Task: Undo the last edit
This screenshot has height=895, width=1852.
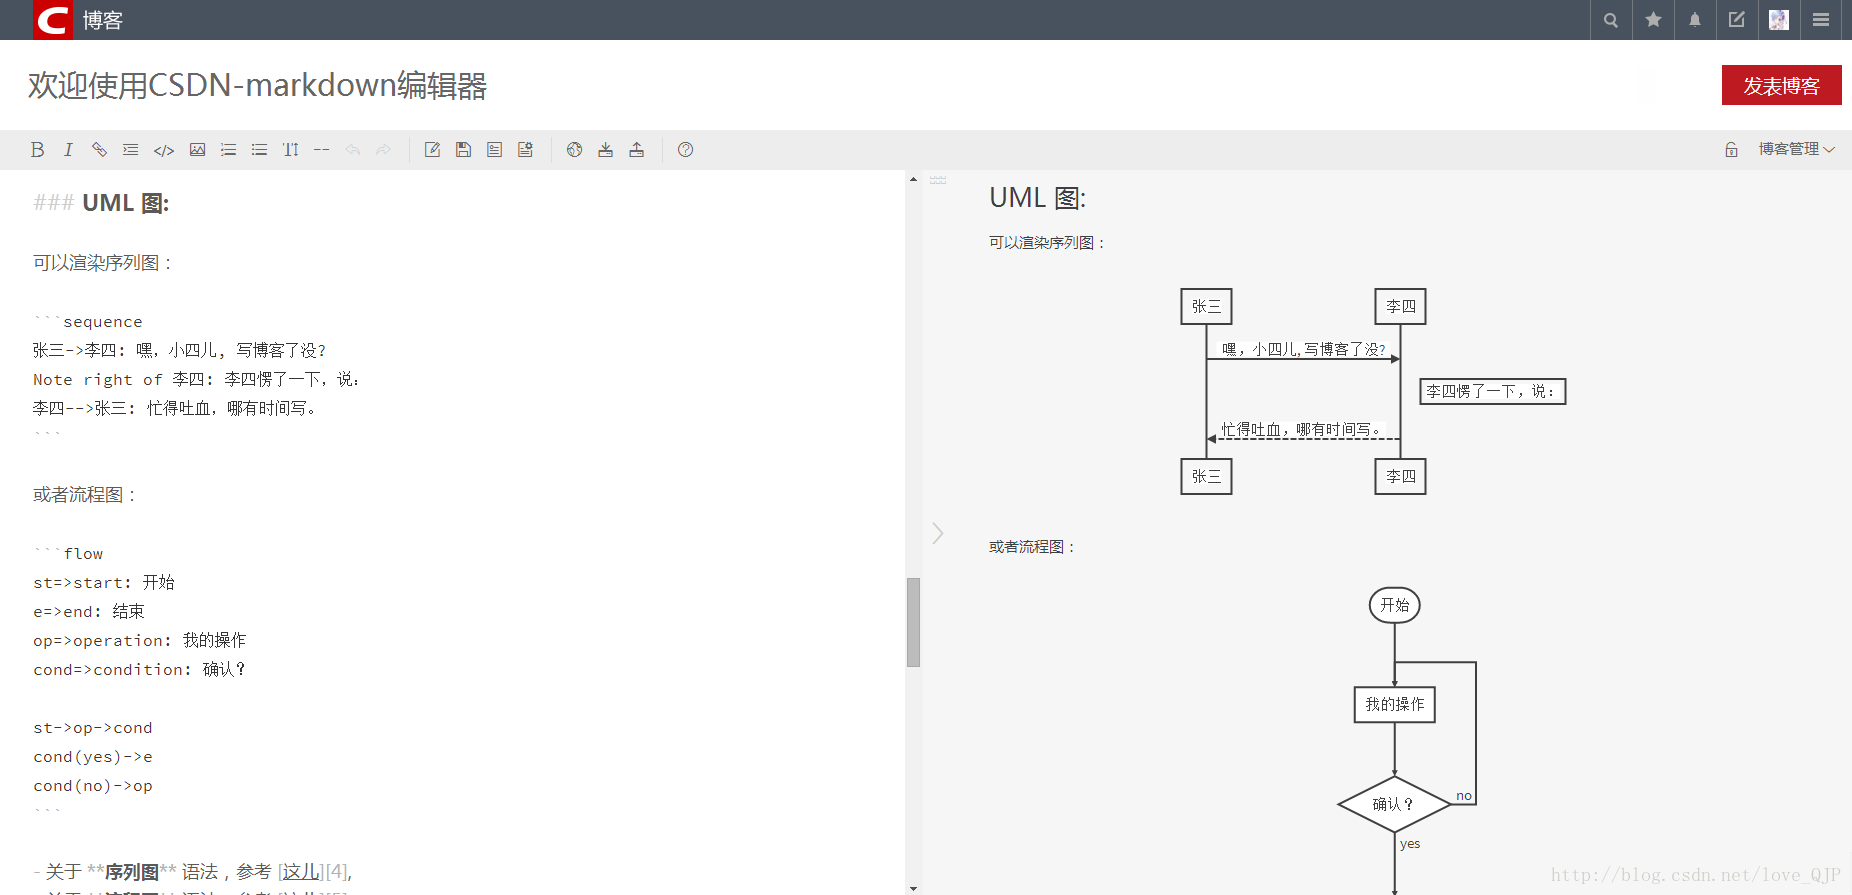Action: click(352, 150)
